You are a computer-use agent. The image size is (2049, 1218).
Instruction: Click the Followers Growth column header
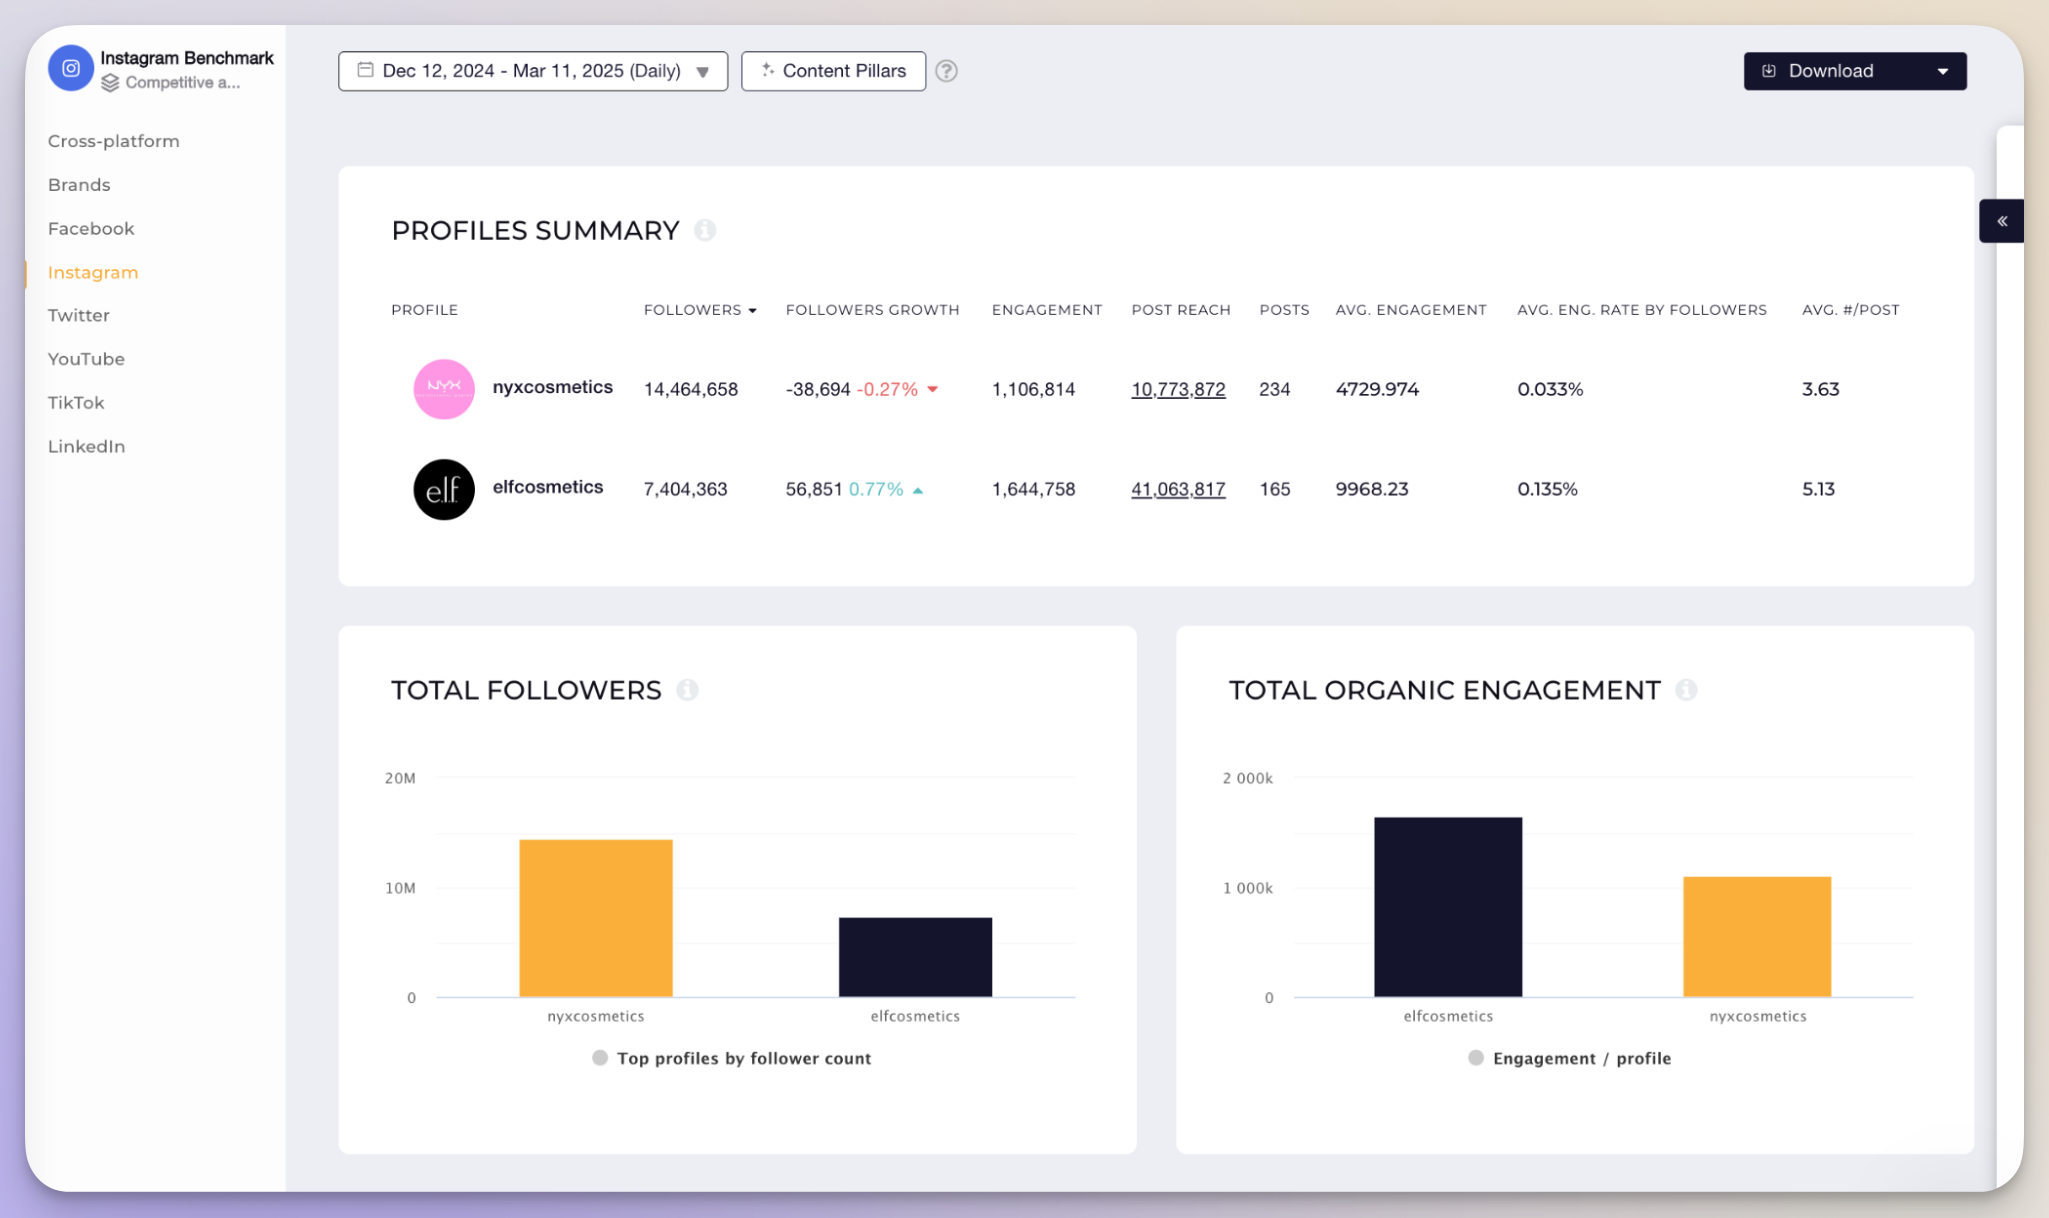pyautogui.click(x=872, y=310)
